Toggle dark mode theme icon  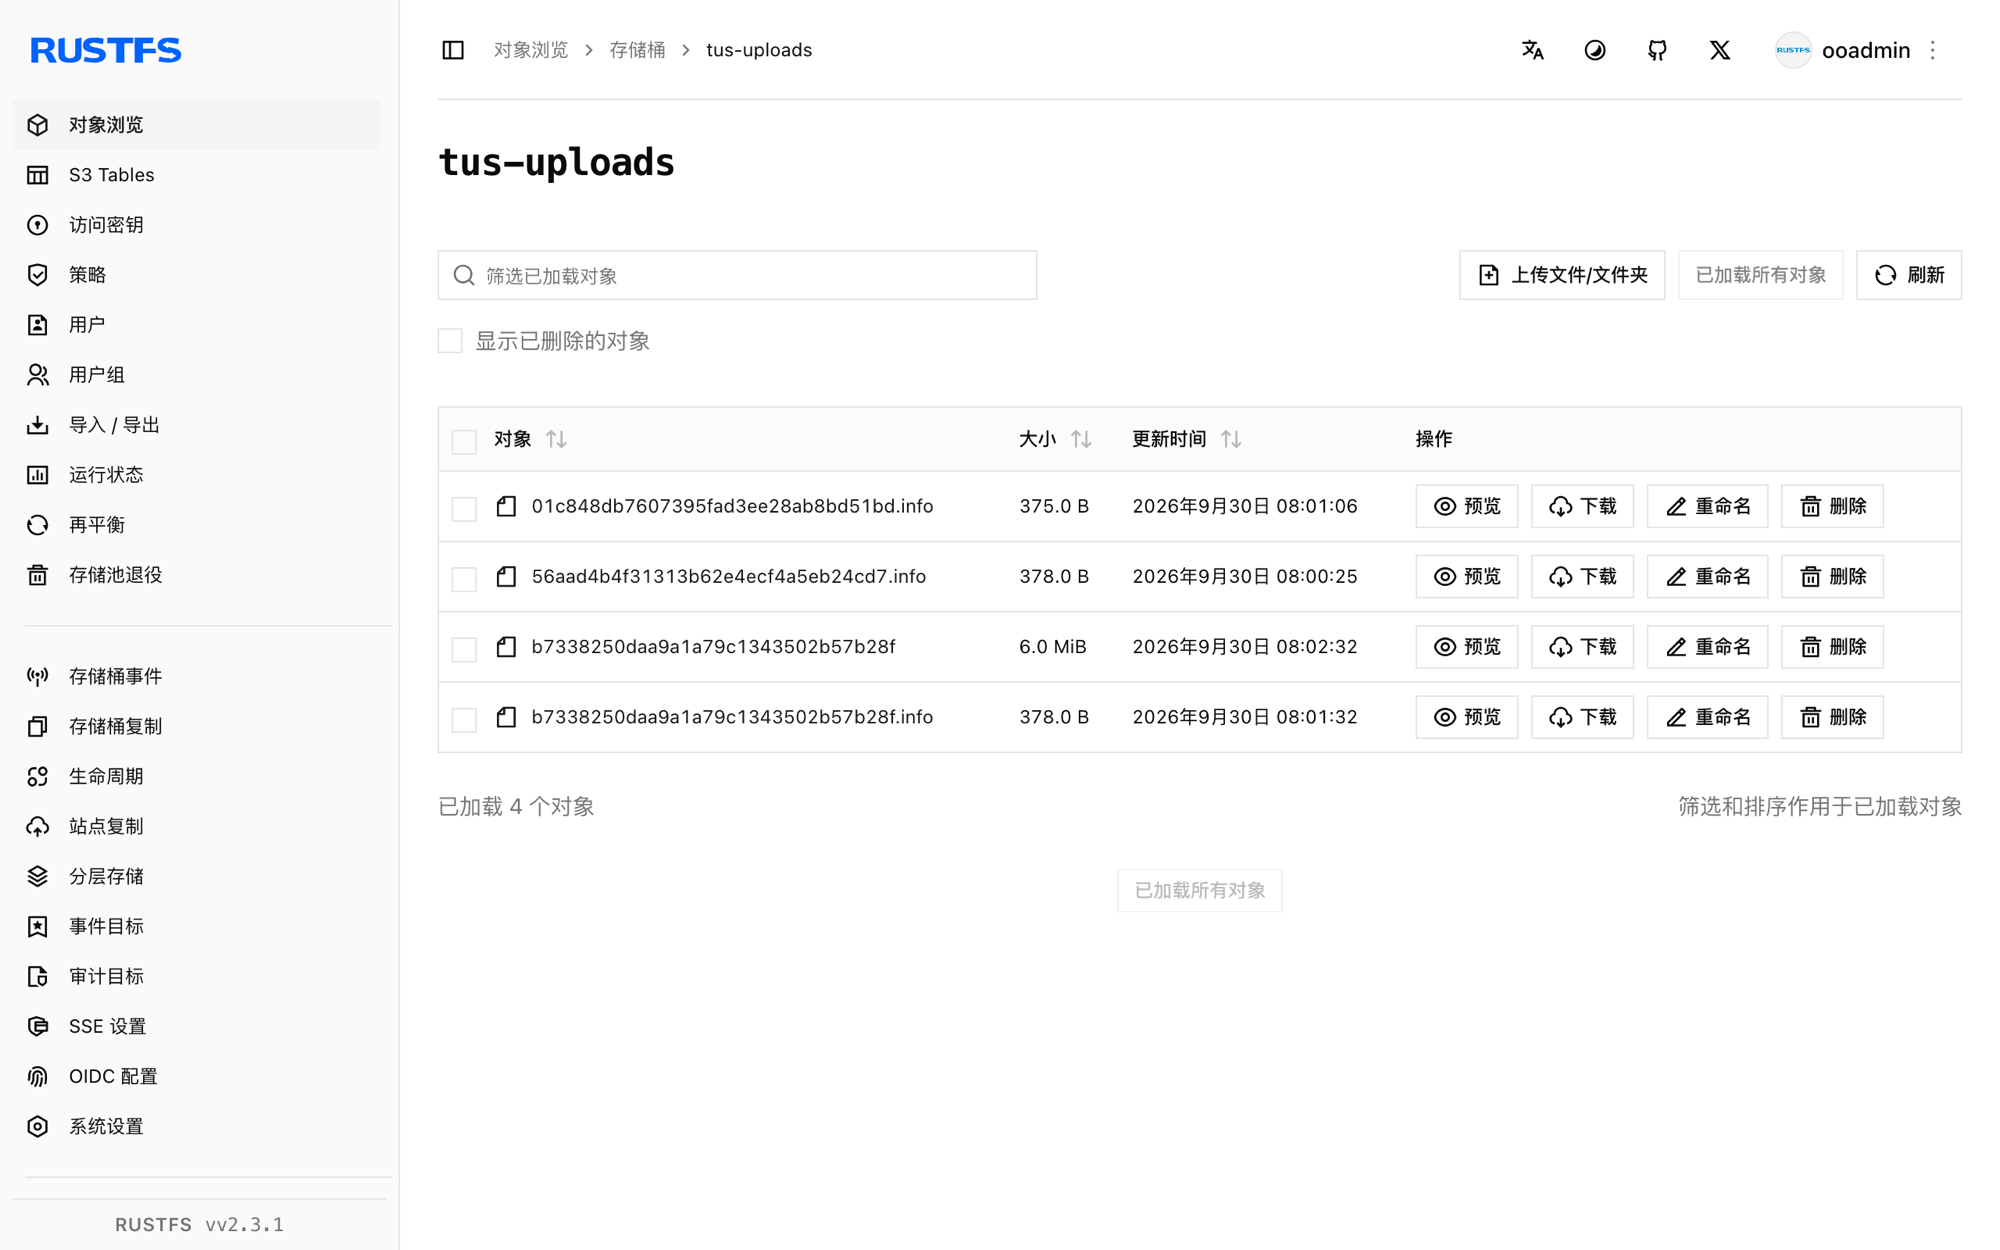point(1595,50)
